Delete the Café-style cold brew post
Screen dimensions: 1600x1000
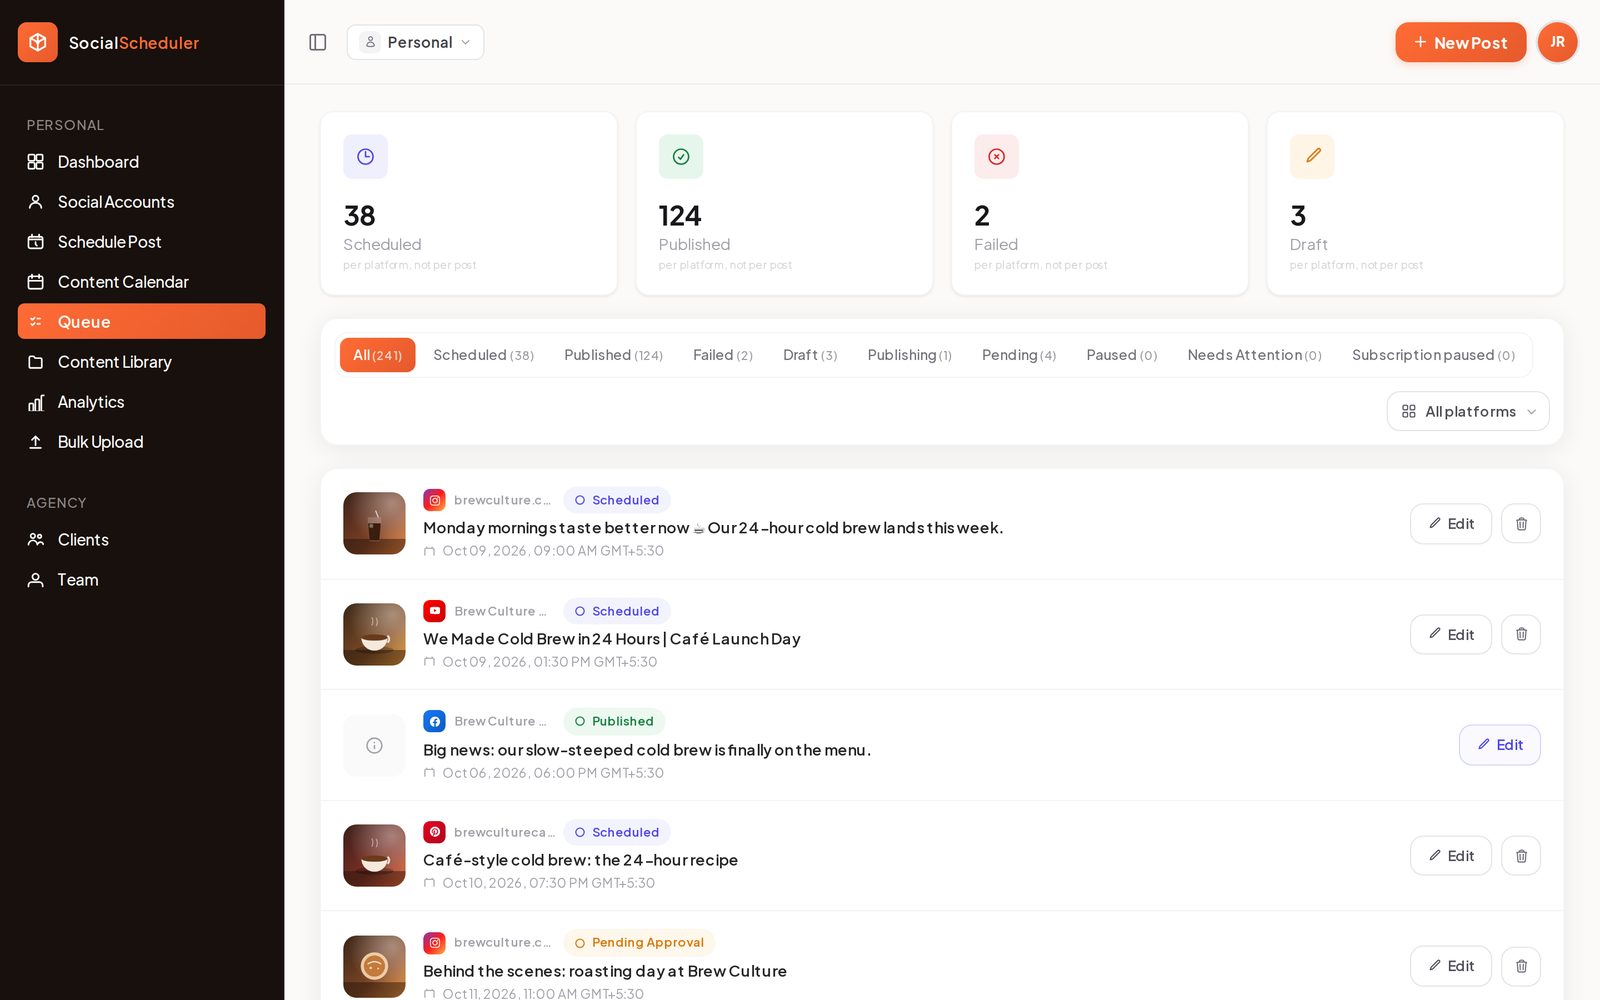click(x=1521, y=856)
